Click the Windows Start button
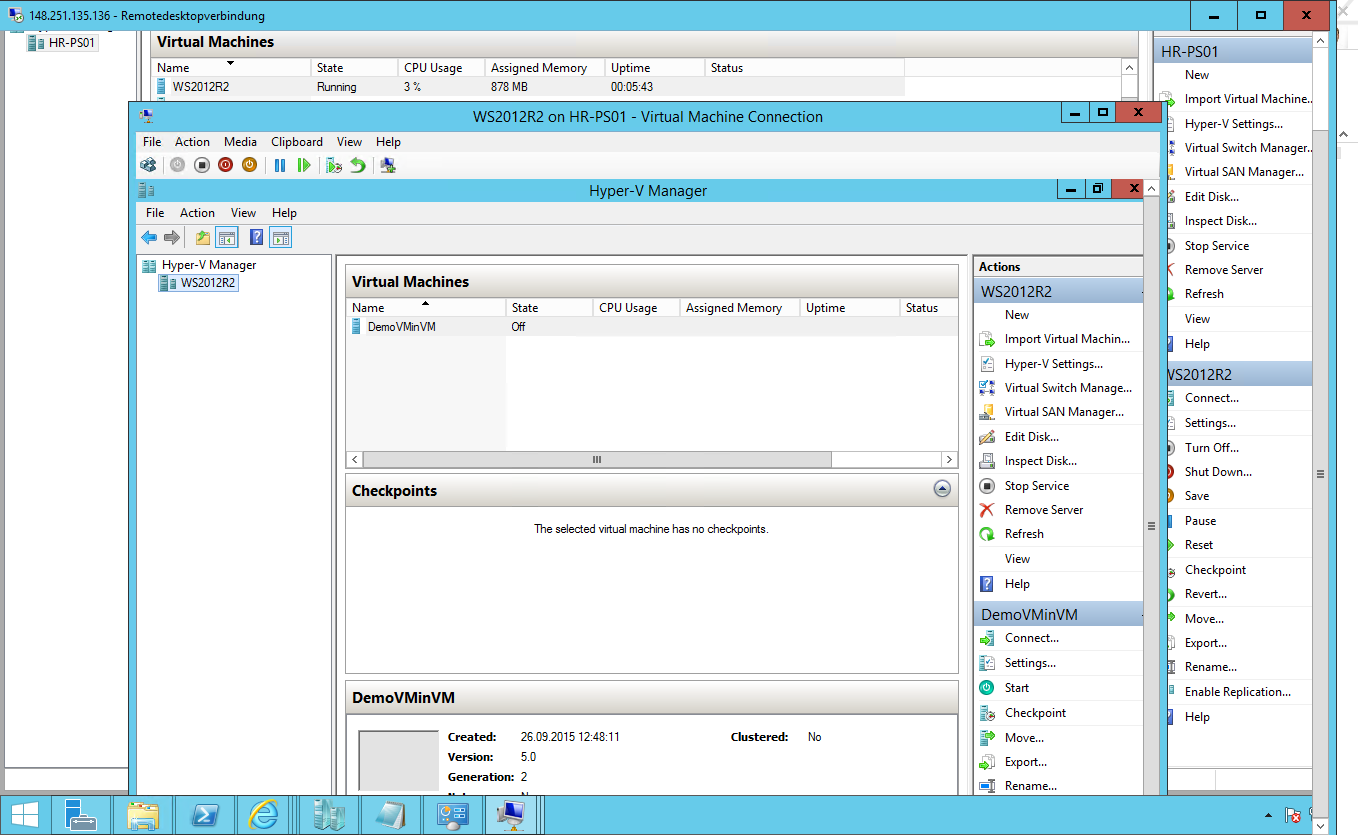 click(x=25, y=815)
